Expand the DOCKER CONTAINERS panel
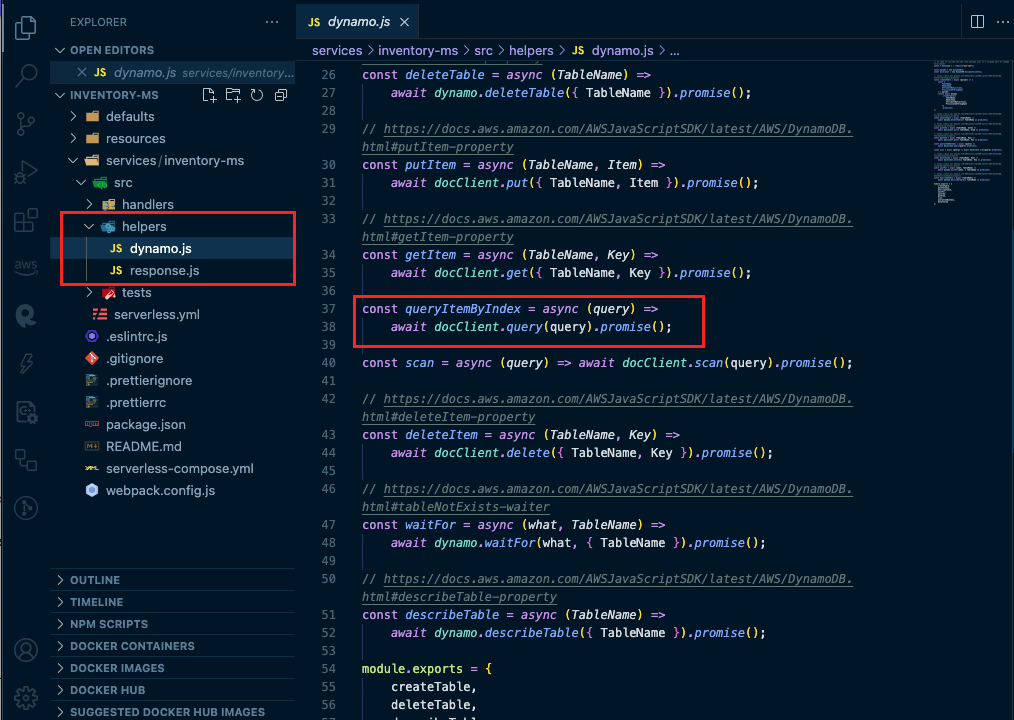The width and height of the screenshot is (1014, 720). [173, 646]
